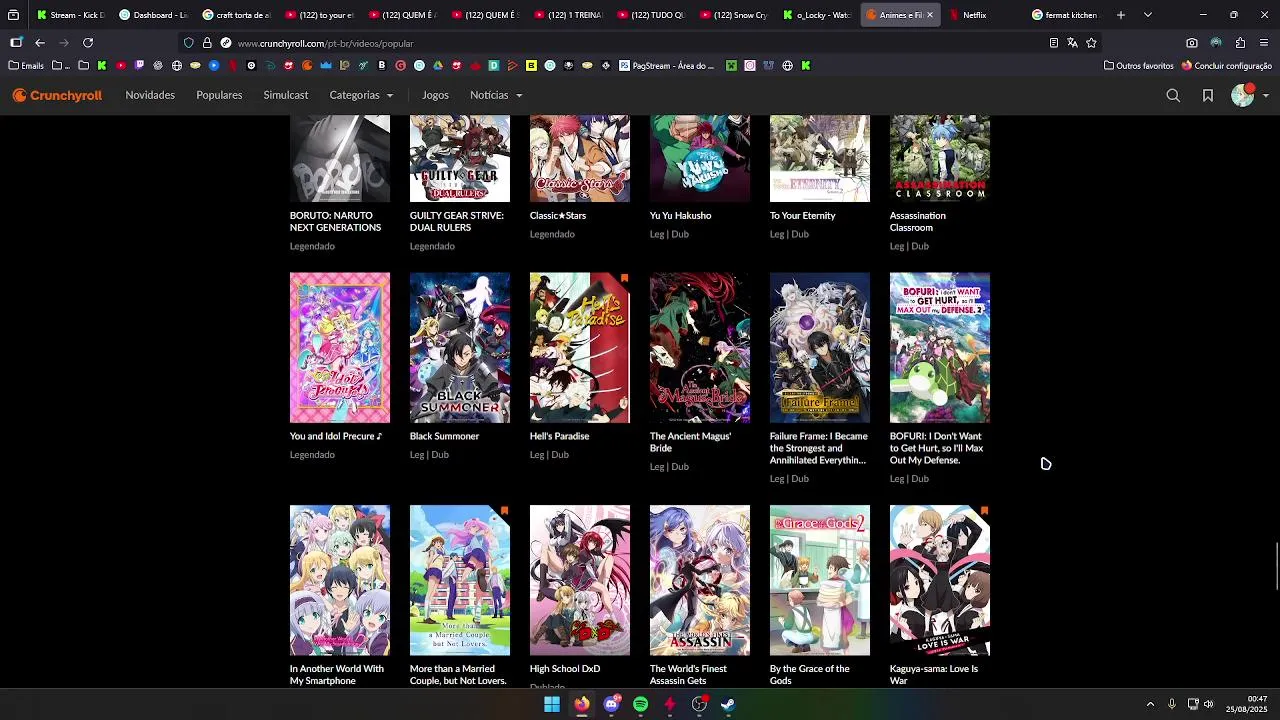Open the Failure Frame title link
This screenshot has height=720, width=1280.
click(819, 448)
